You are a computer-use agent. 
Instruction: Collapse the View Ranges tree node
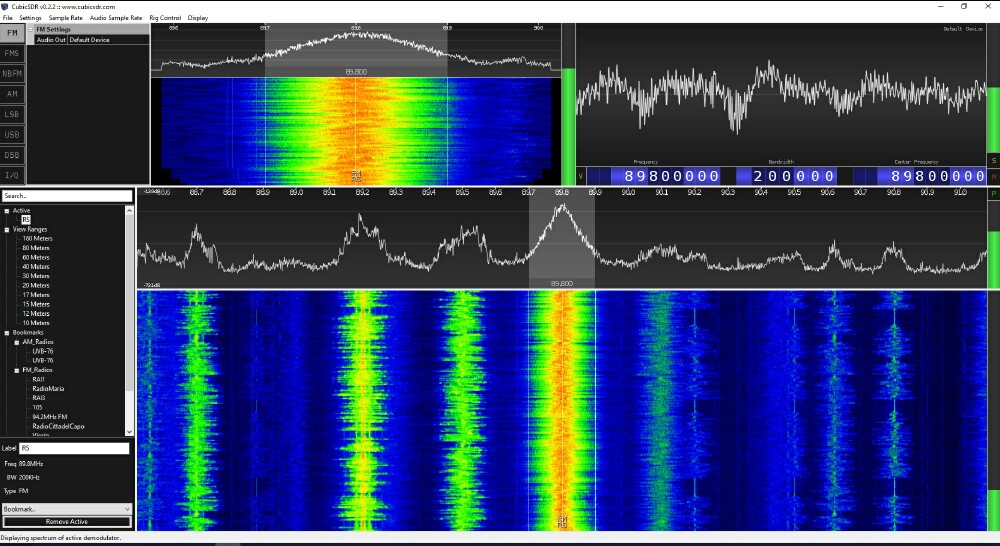[7, 229]
